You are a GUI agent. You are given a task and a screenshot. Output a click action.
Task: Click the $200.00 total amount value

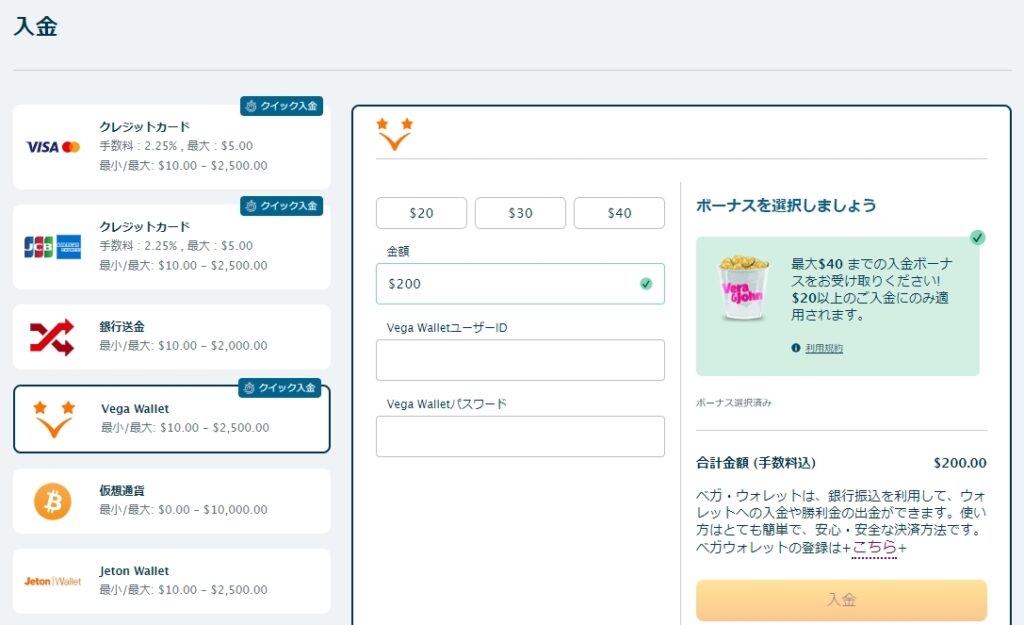(x=960, y=463)
